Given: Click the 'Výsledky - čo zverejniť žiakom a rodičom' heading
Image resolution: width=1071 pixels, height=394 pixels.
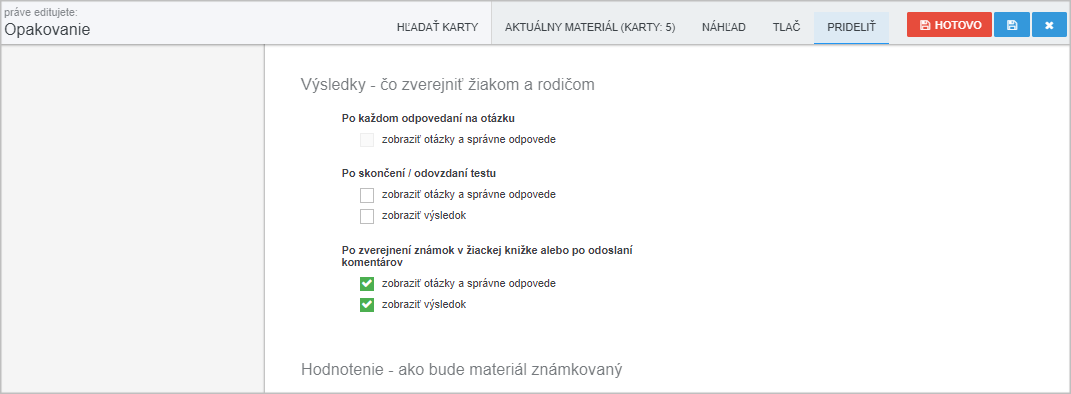Looking at the screenshot, I should (x=447, y=85).
